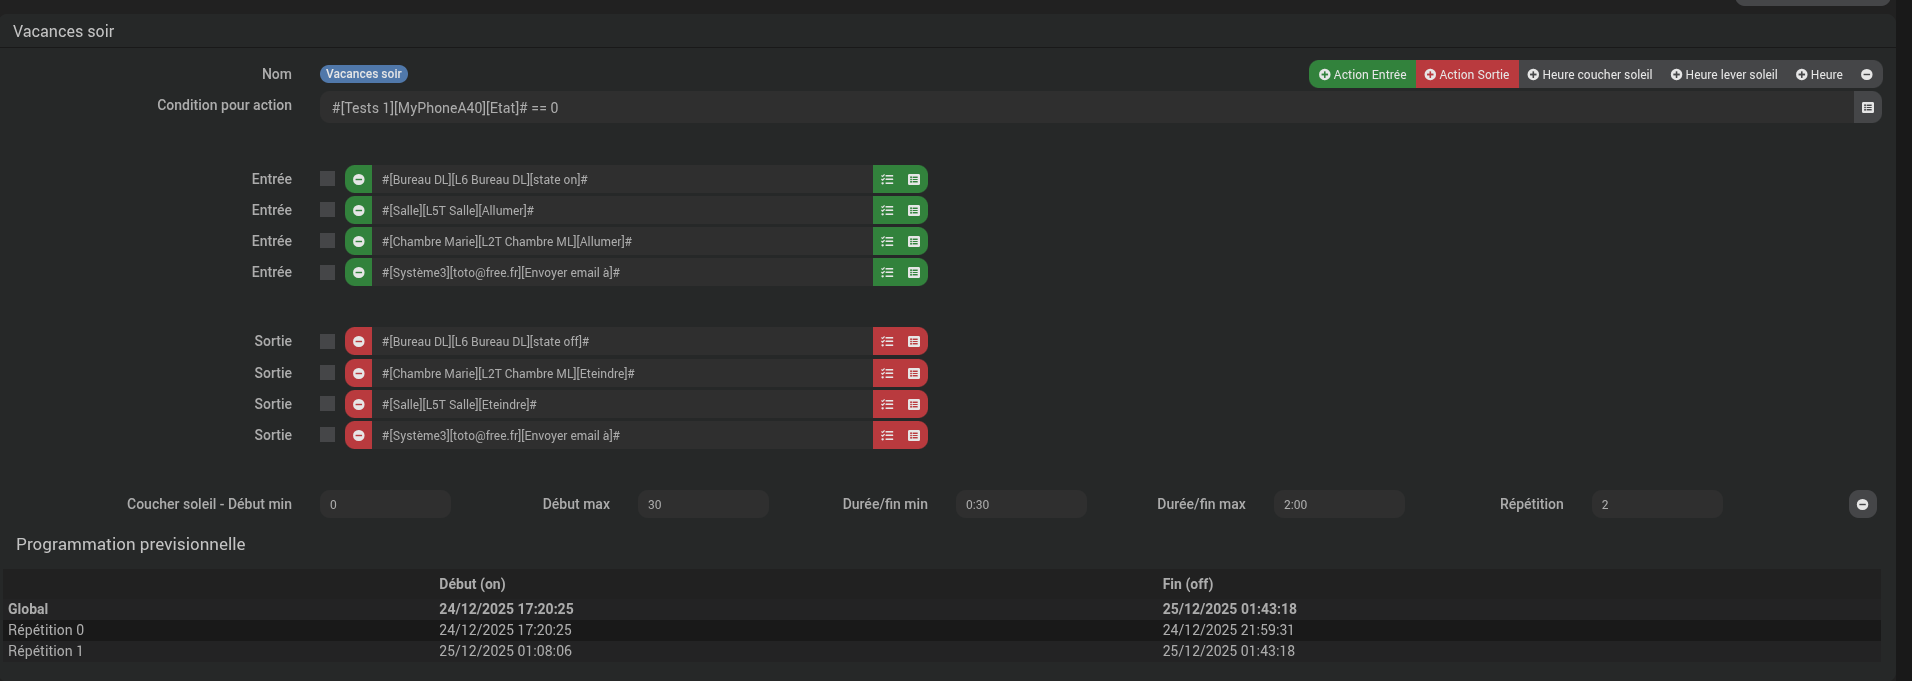
Task: Open command selector for Bureau DL state off
Action: pyautogui.click(x=914, y=341)
